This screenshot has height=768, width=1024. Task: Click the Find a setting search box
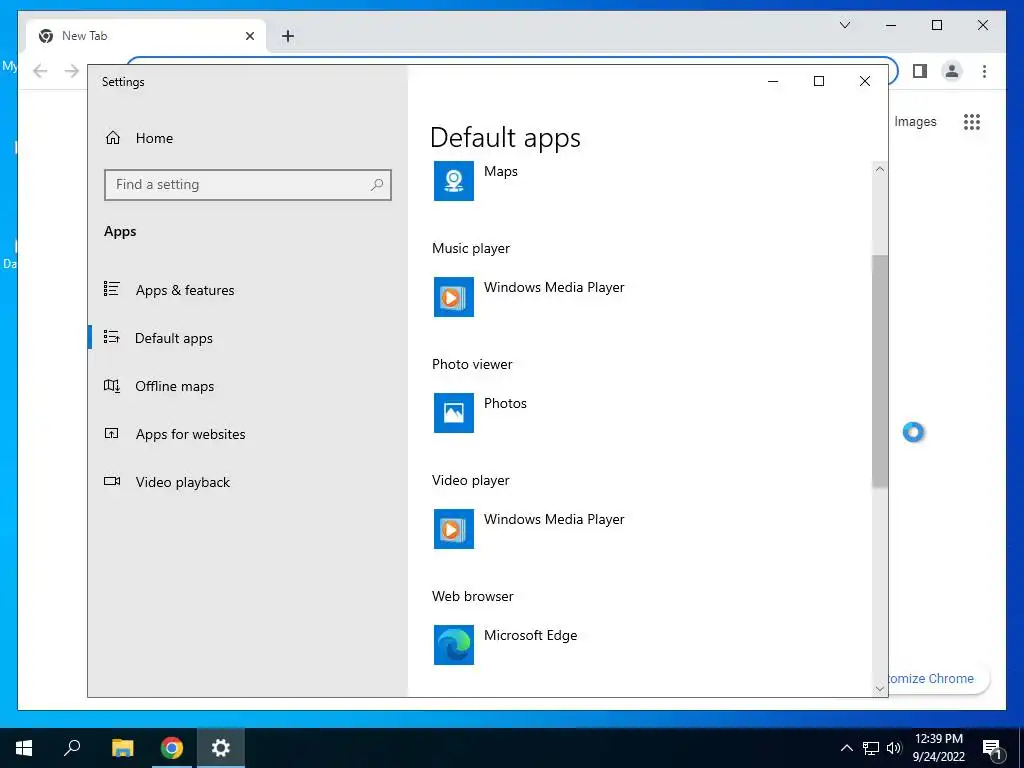(x=248, y=185)
